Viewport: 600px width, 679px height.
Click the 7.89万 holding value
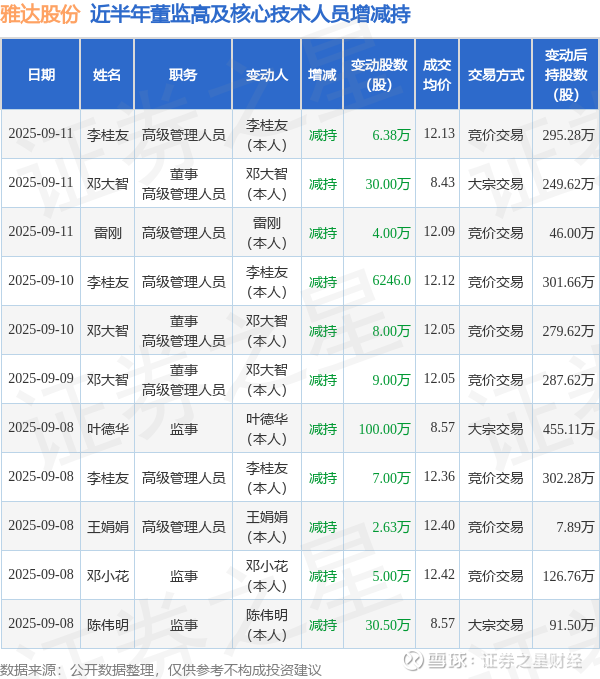pos(575,526)
